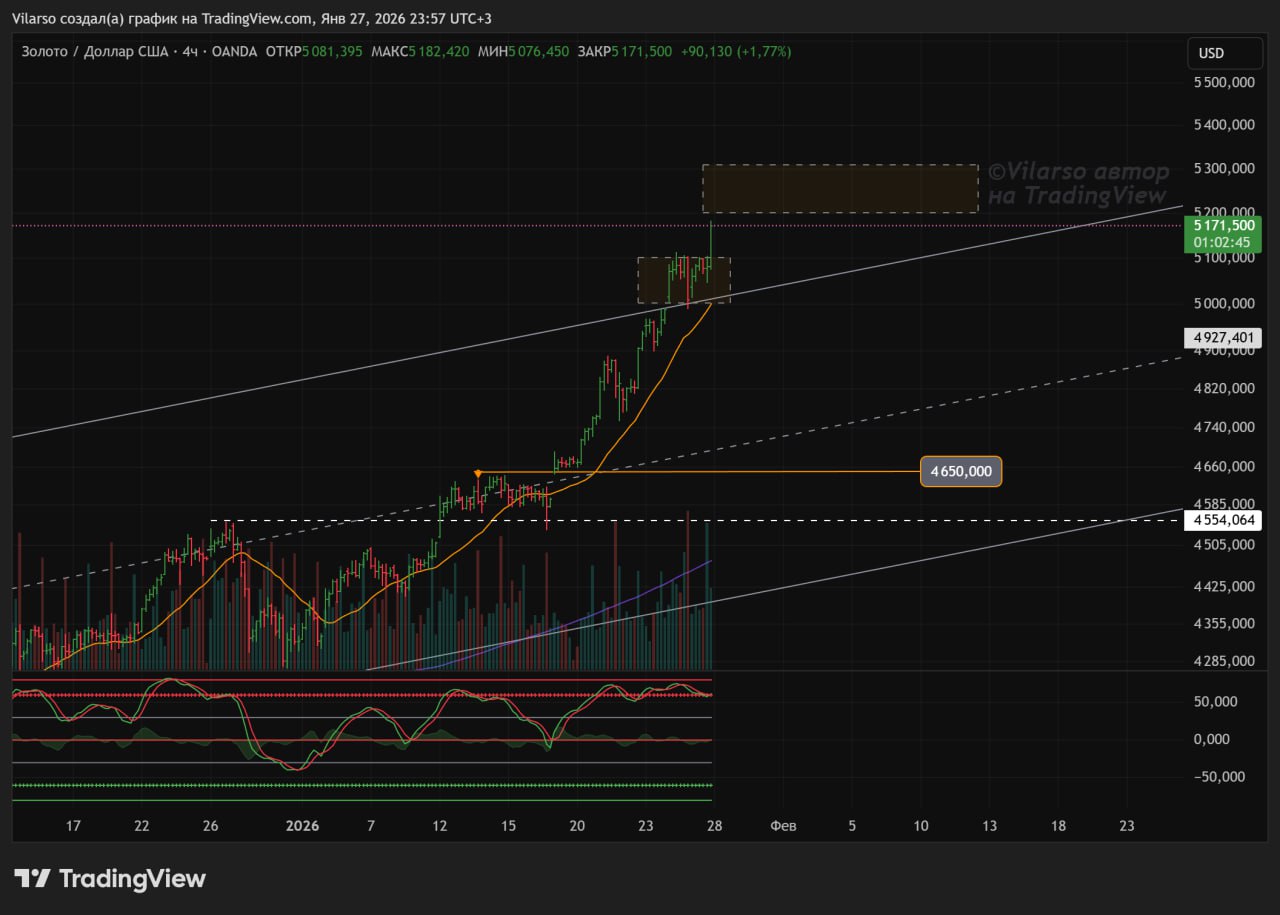The width and height of the screenshot is (1280, 915).
Task: Click the TradingView.com header caption
Action: point(256,19)
